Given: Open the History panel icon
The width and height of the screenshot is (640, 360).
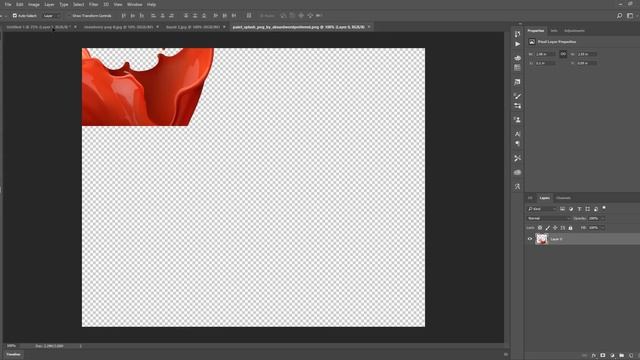Looking at the screenshot, I should click(518, 34).
